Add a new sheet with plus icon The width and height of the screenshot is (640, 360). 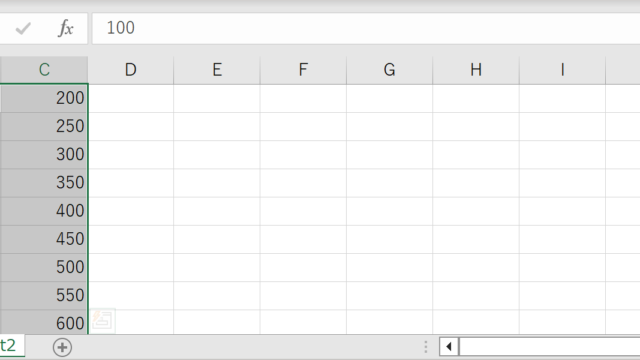coord(62,347)
